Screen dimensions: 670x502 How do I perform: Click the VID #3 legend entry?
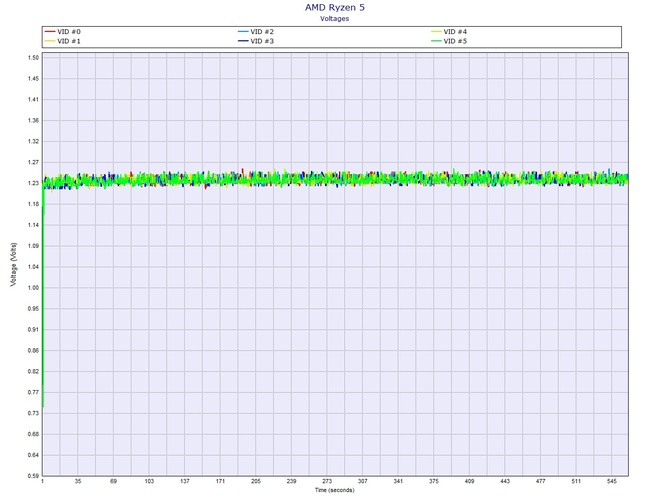coord(256,41)
